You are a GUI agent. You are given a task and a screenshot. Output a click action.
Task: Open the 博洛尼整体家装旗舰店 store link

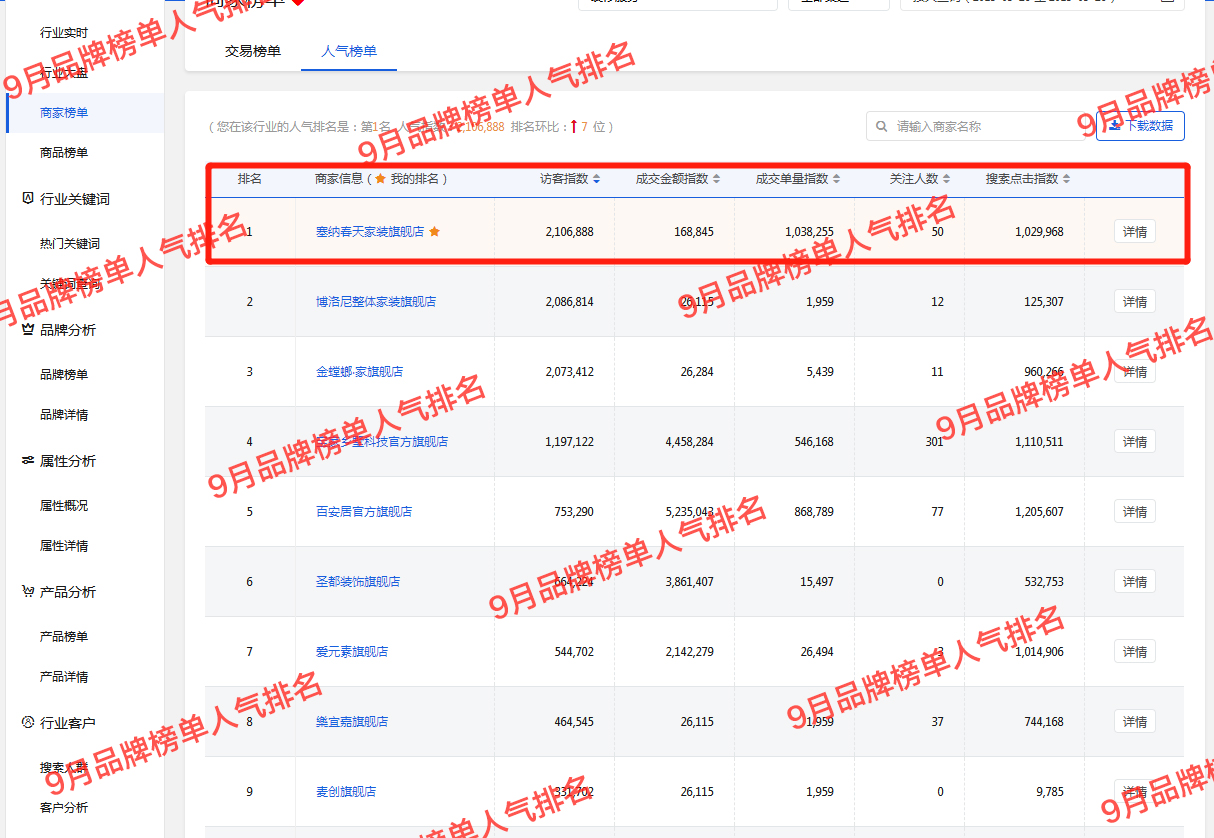(x=376, y=302)
